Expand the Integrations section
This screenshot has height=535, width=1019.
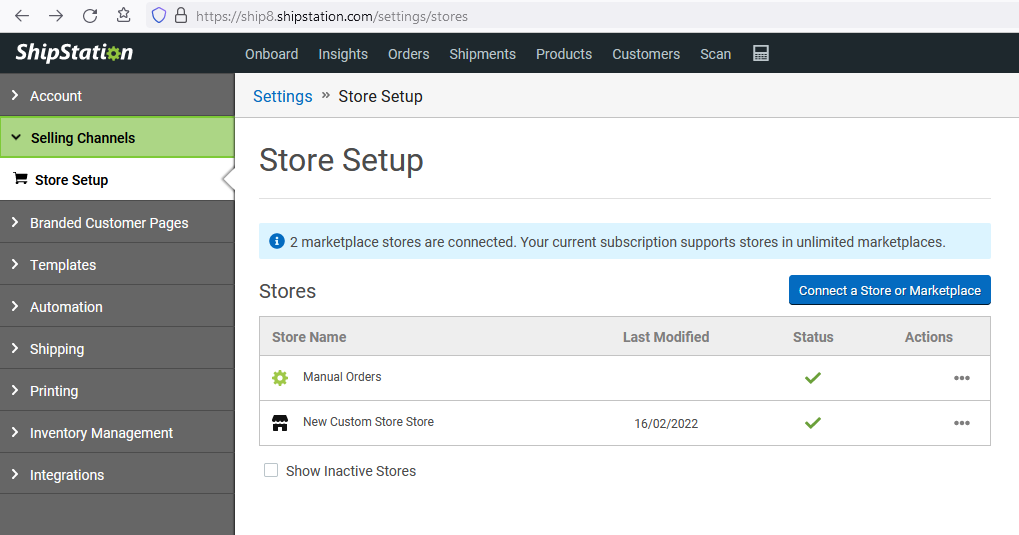pos(67,475)
